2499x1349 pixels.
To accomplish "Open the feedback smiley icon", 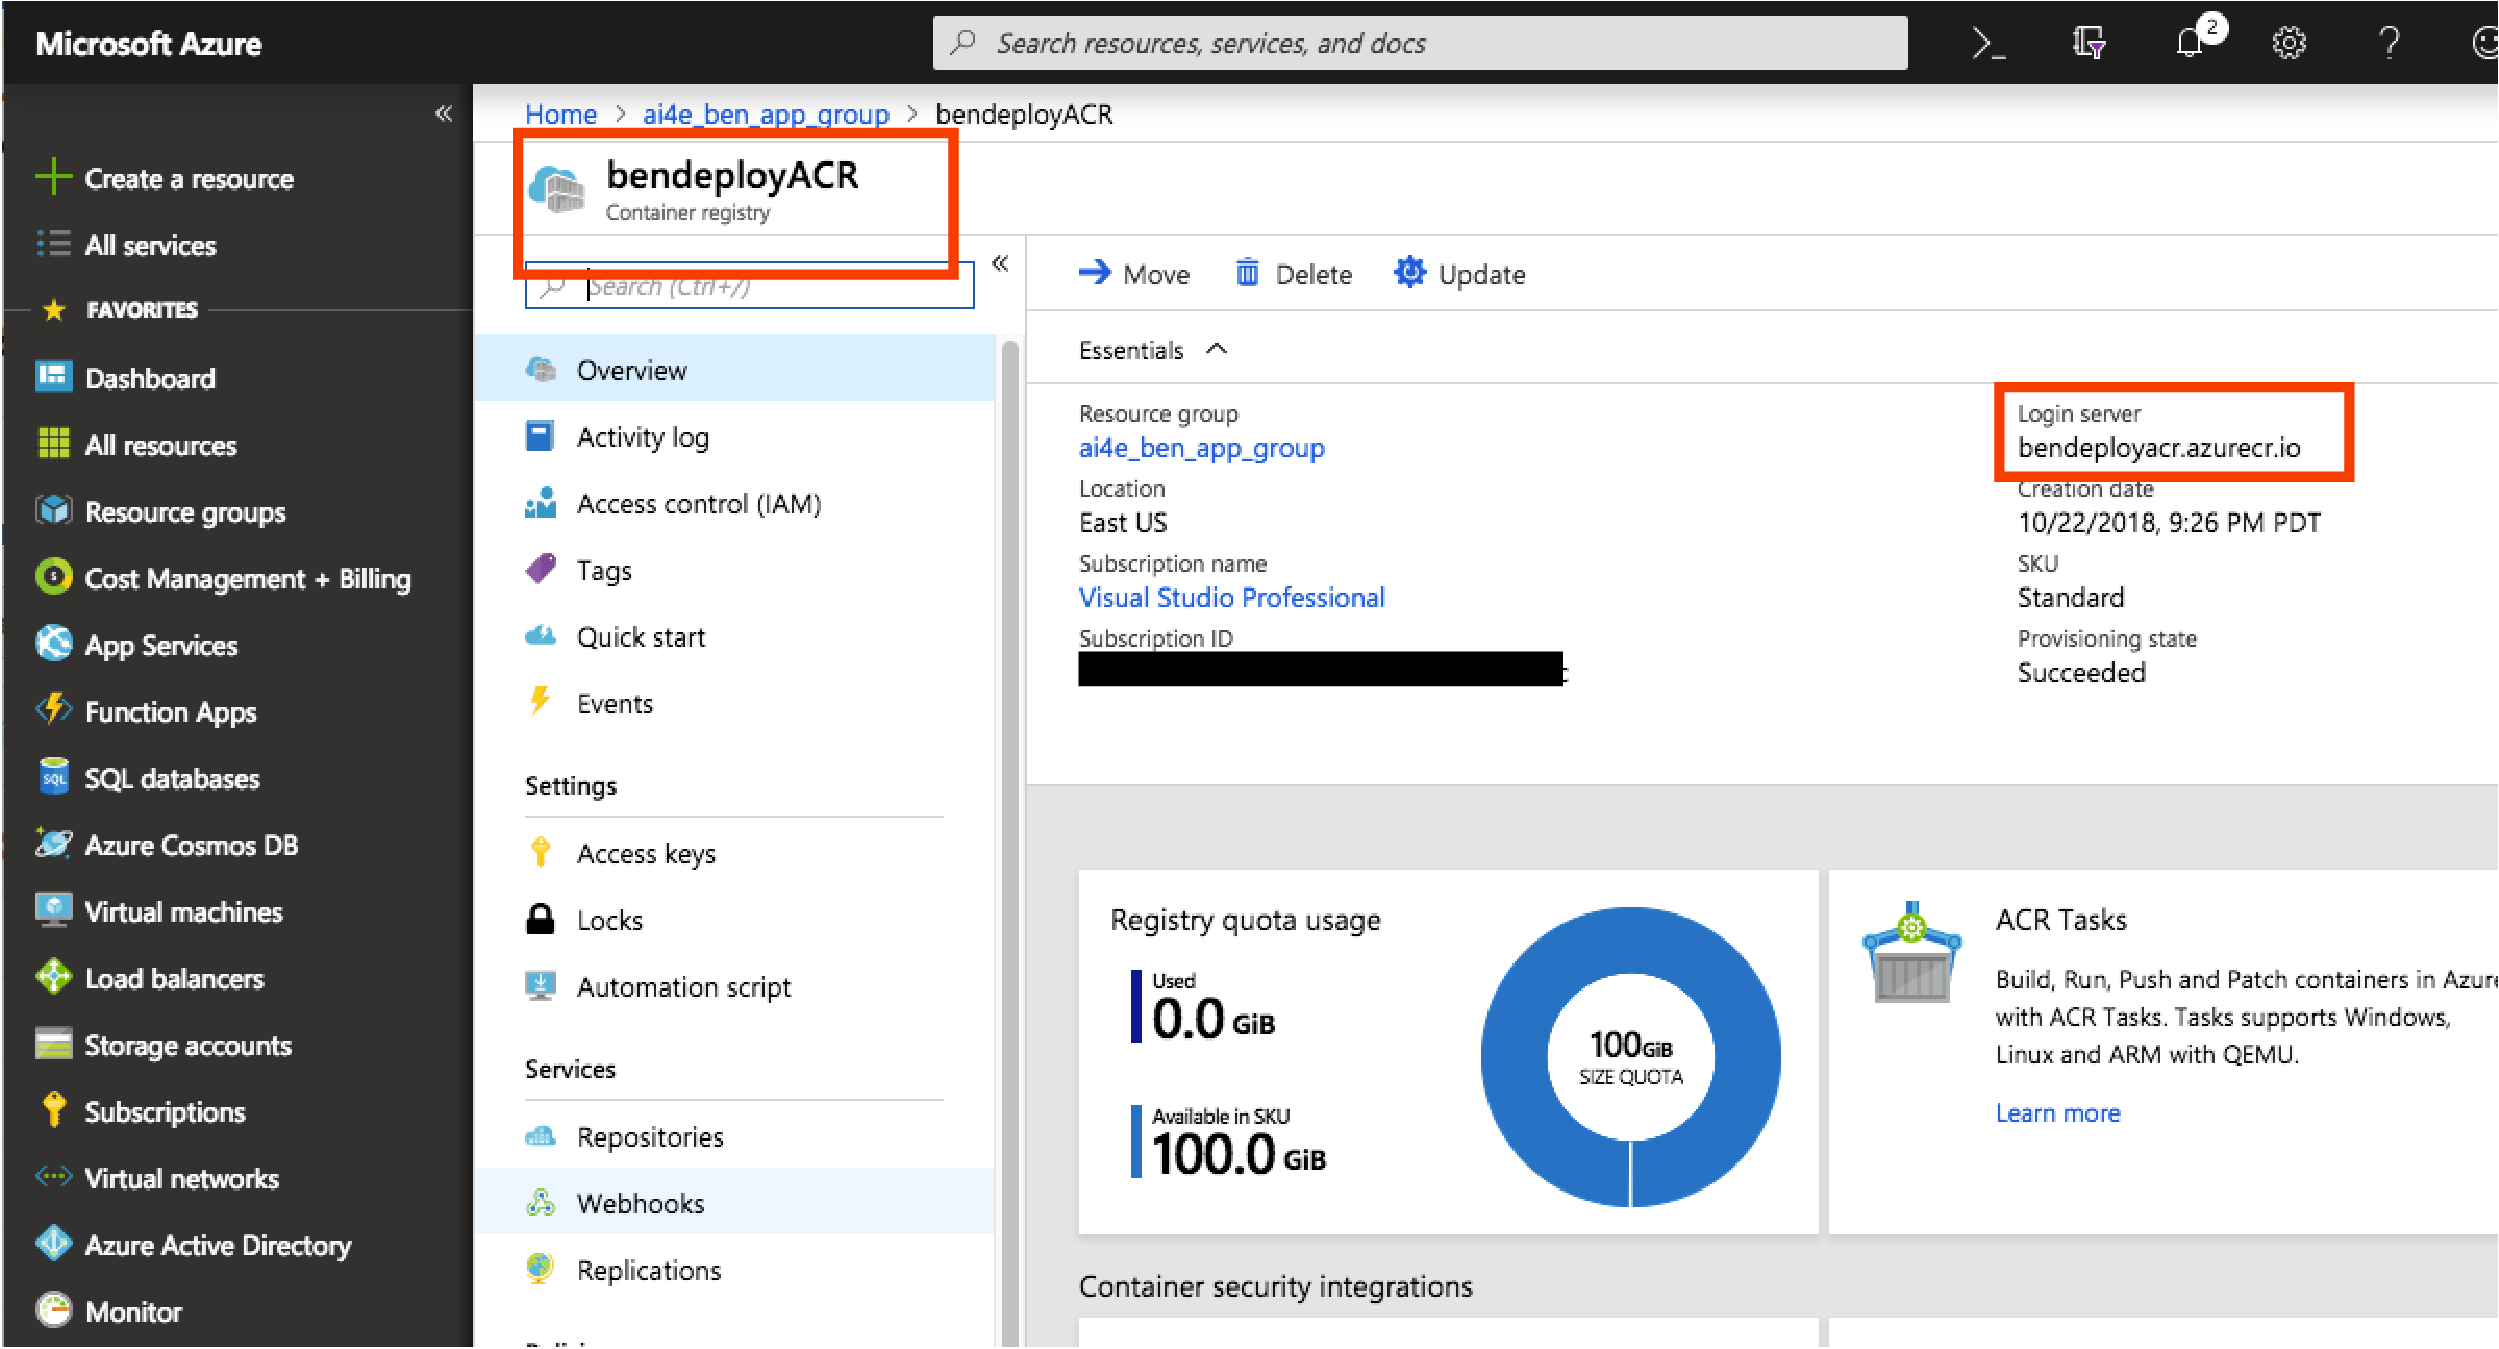I will coord(2485,43).
